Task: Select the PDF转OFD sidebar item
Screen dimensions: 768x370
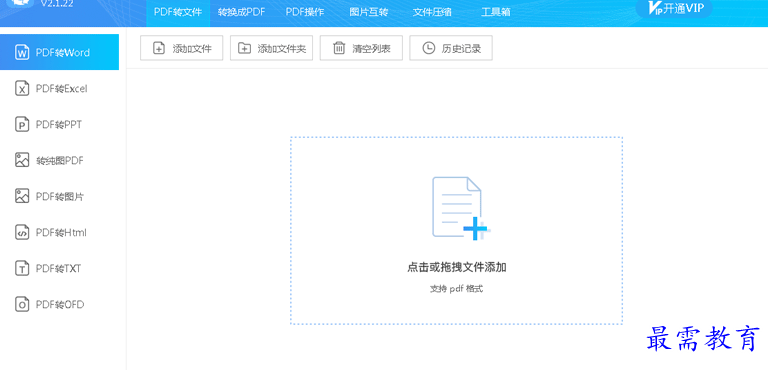Action: 59,304
